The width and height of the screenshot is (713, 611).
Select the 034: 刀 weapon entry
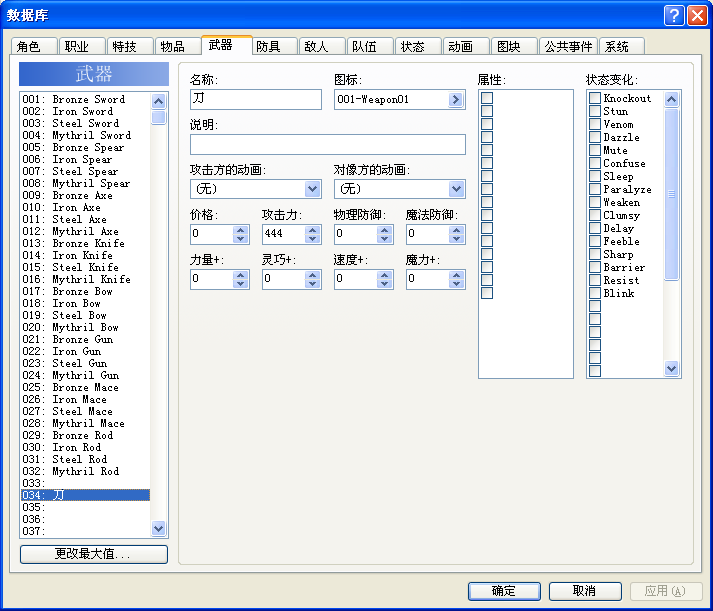85,495
